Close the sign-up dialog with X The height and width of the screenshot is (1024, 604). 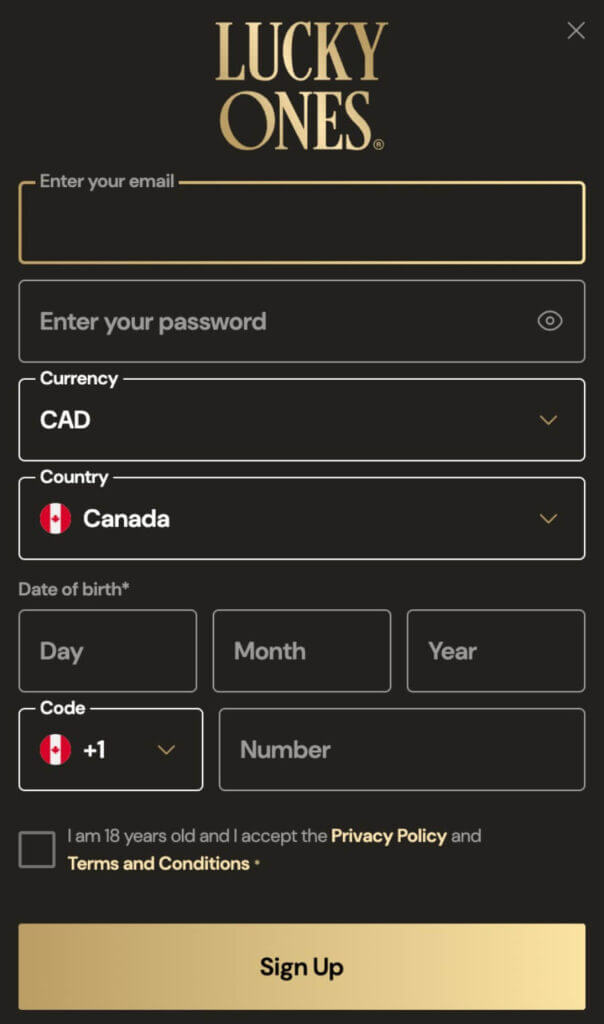coord(576,31)
